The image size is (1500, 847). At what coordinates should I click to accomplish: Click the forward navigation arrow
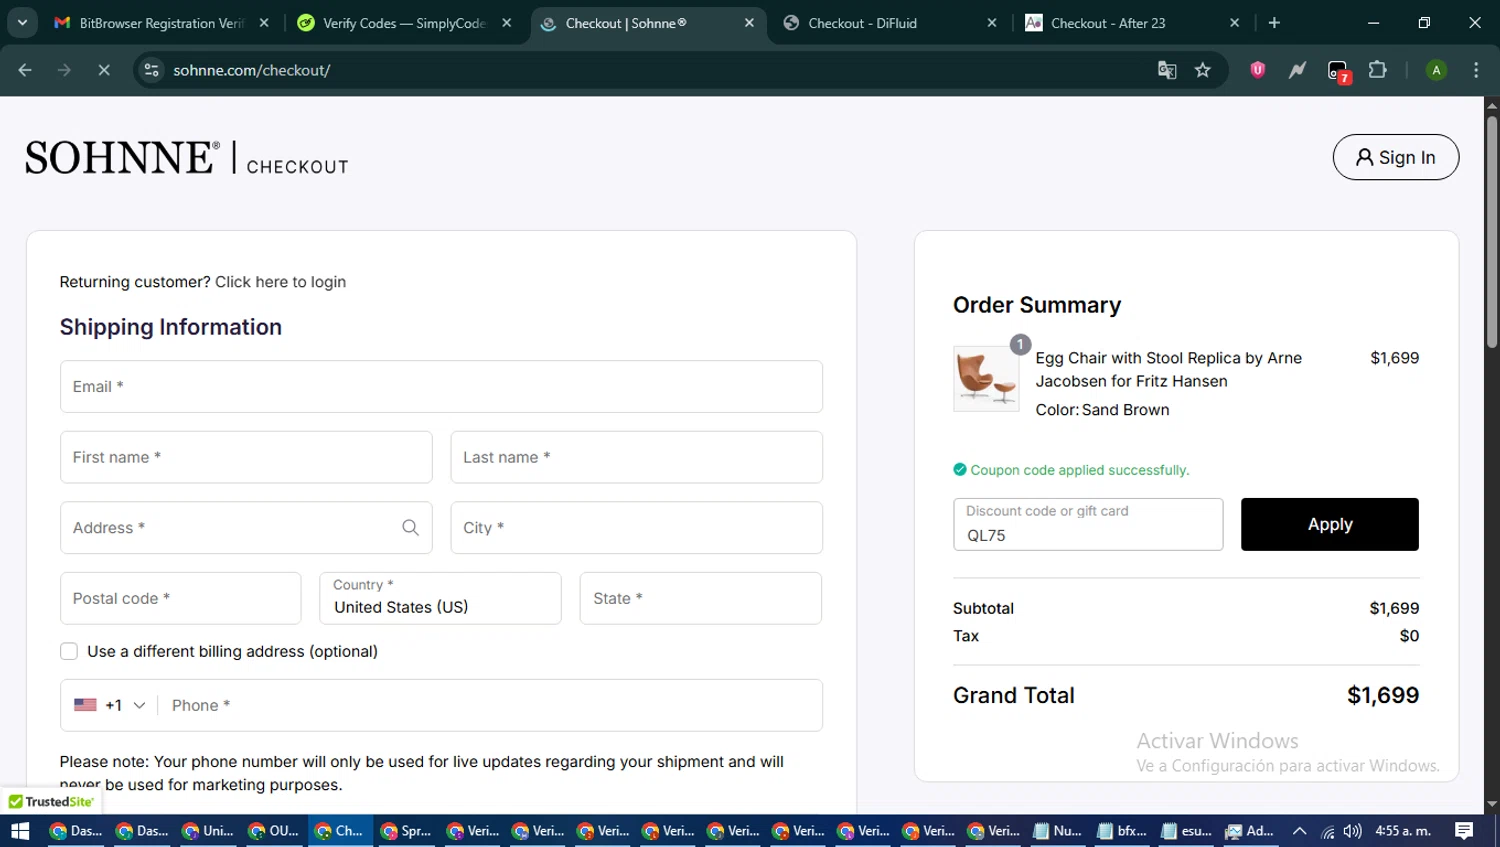(x=64, y=70)
